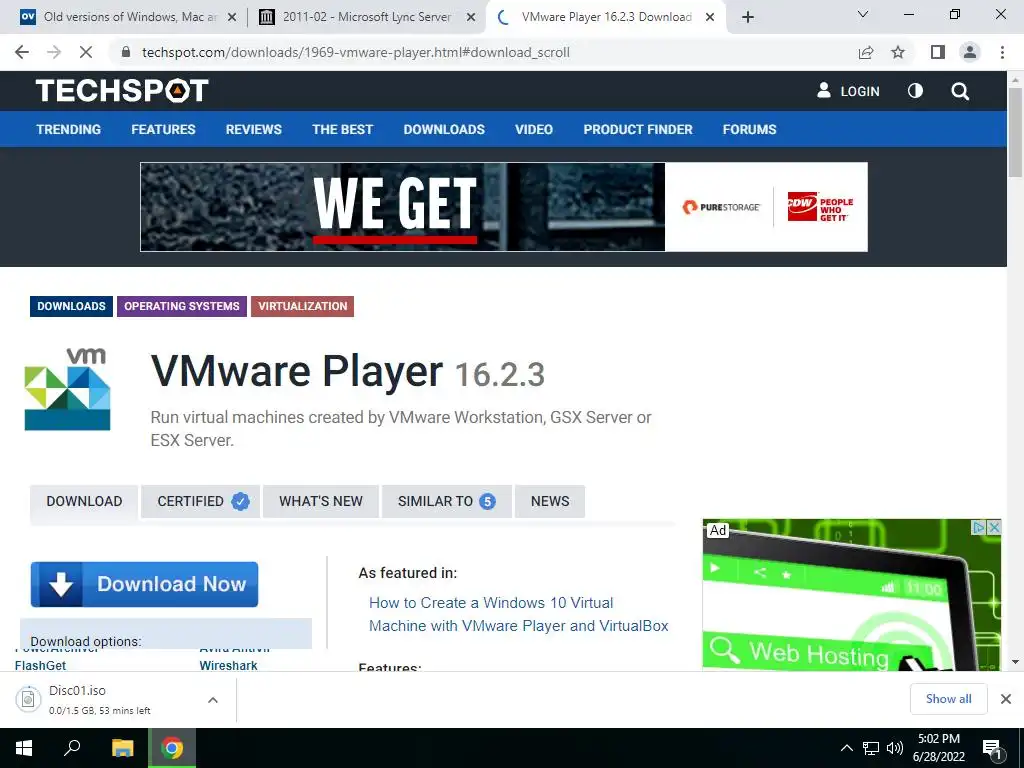This screenshot has height=768, width=1024.
Task: Open Windows 10 Virtual Machine article link
Action: click(x=519, y=614)
